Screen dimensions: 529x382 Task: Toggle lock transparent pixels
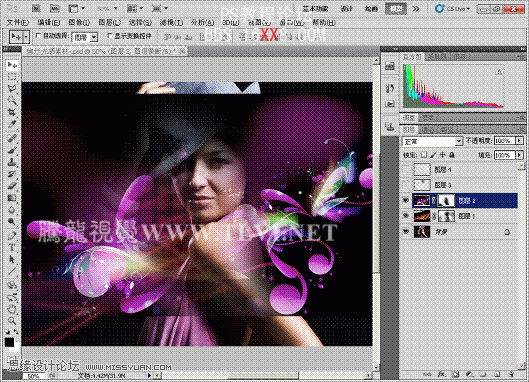pyautogui.click(x=424, y=155)
